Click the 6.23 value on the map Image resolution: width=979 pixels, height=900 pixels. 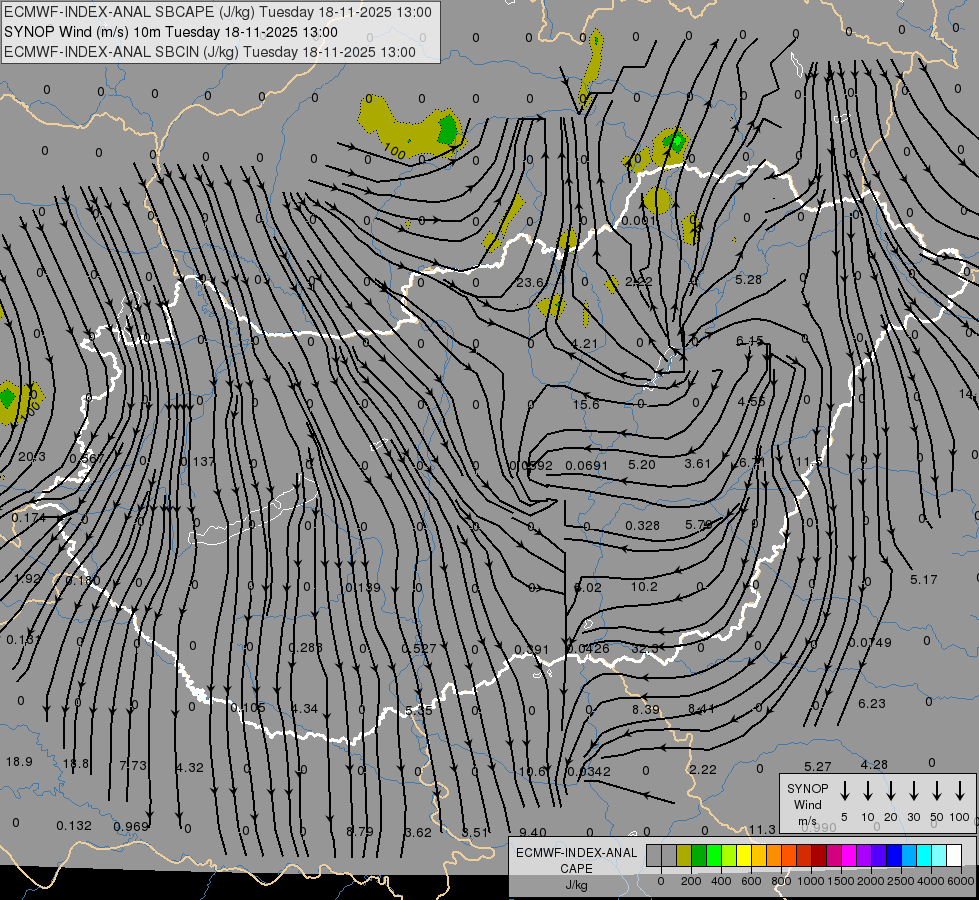click(872, 703)
